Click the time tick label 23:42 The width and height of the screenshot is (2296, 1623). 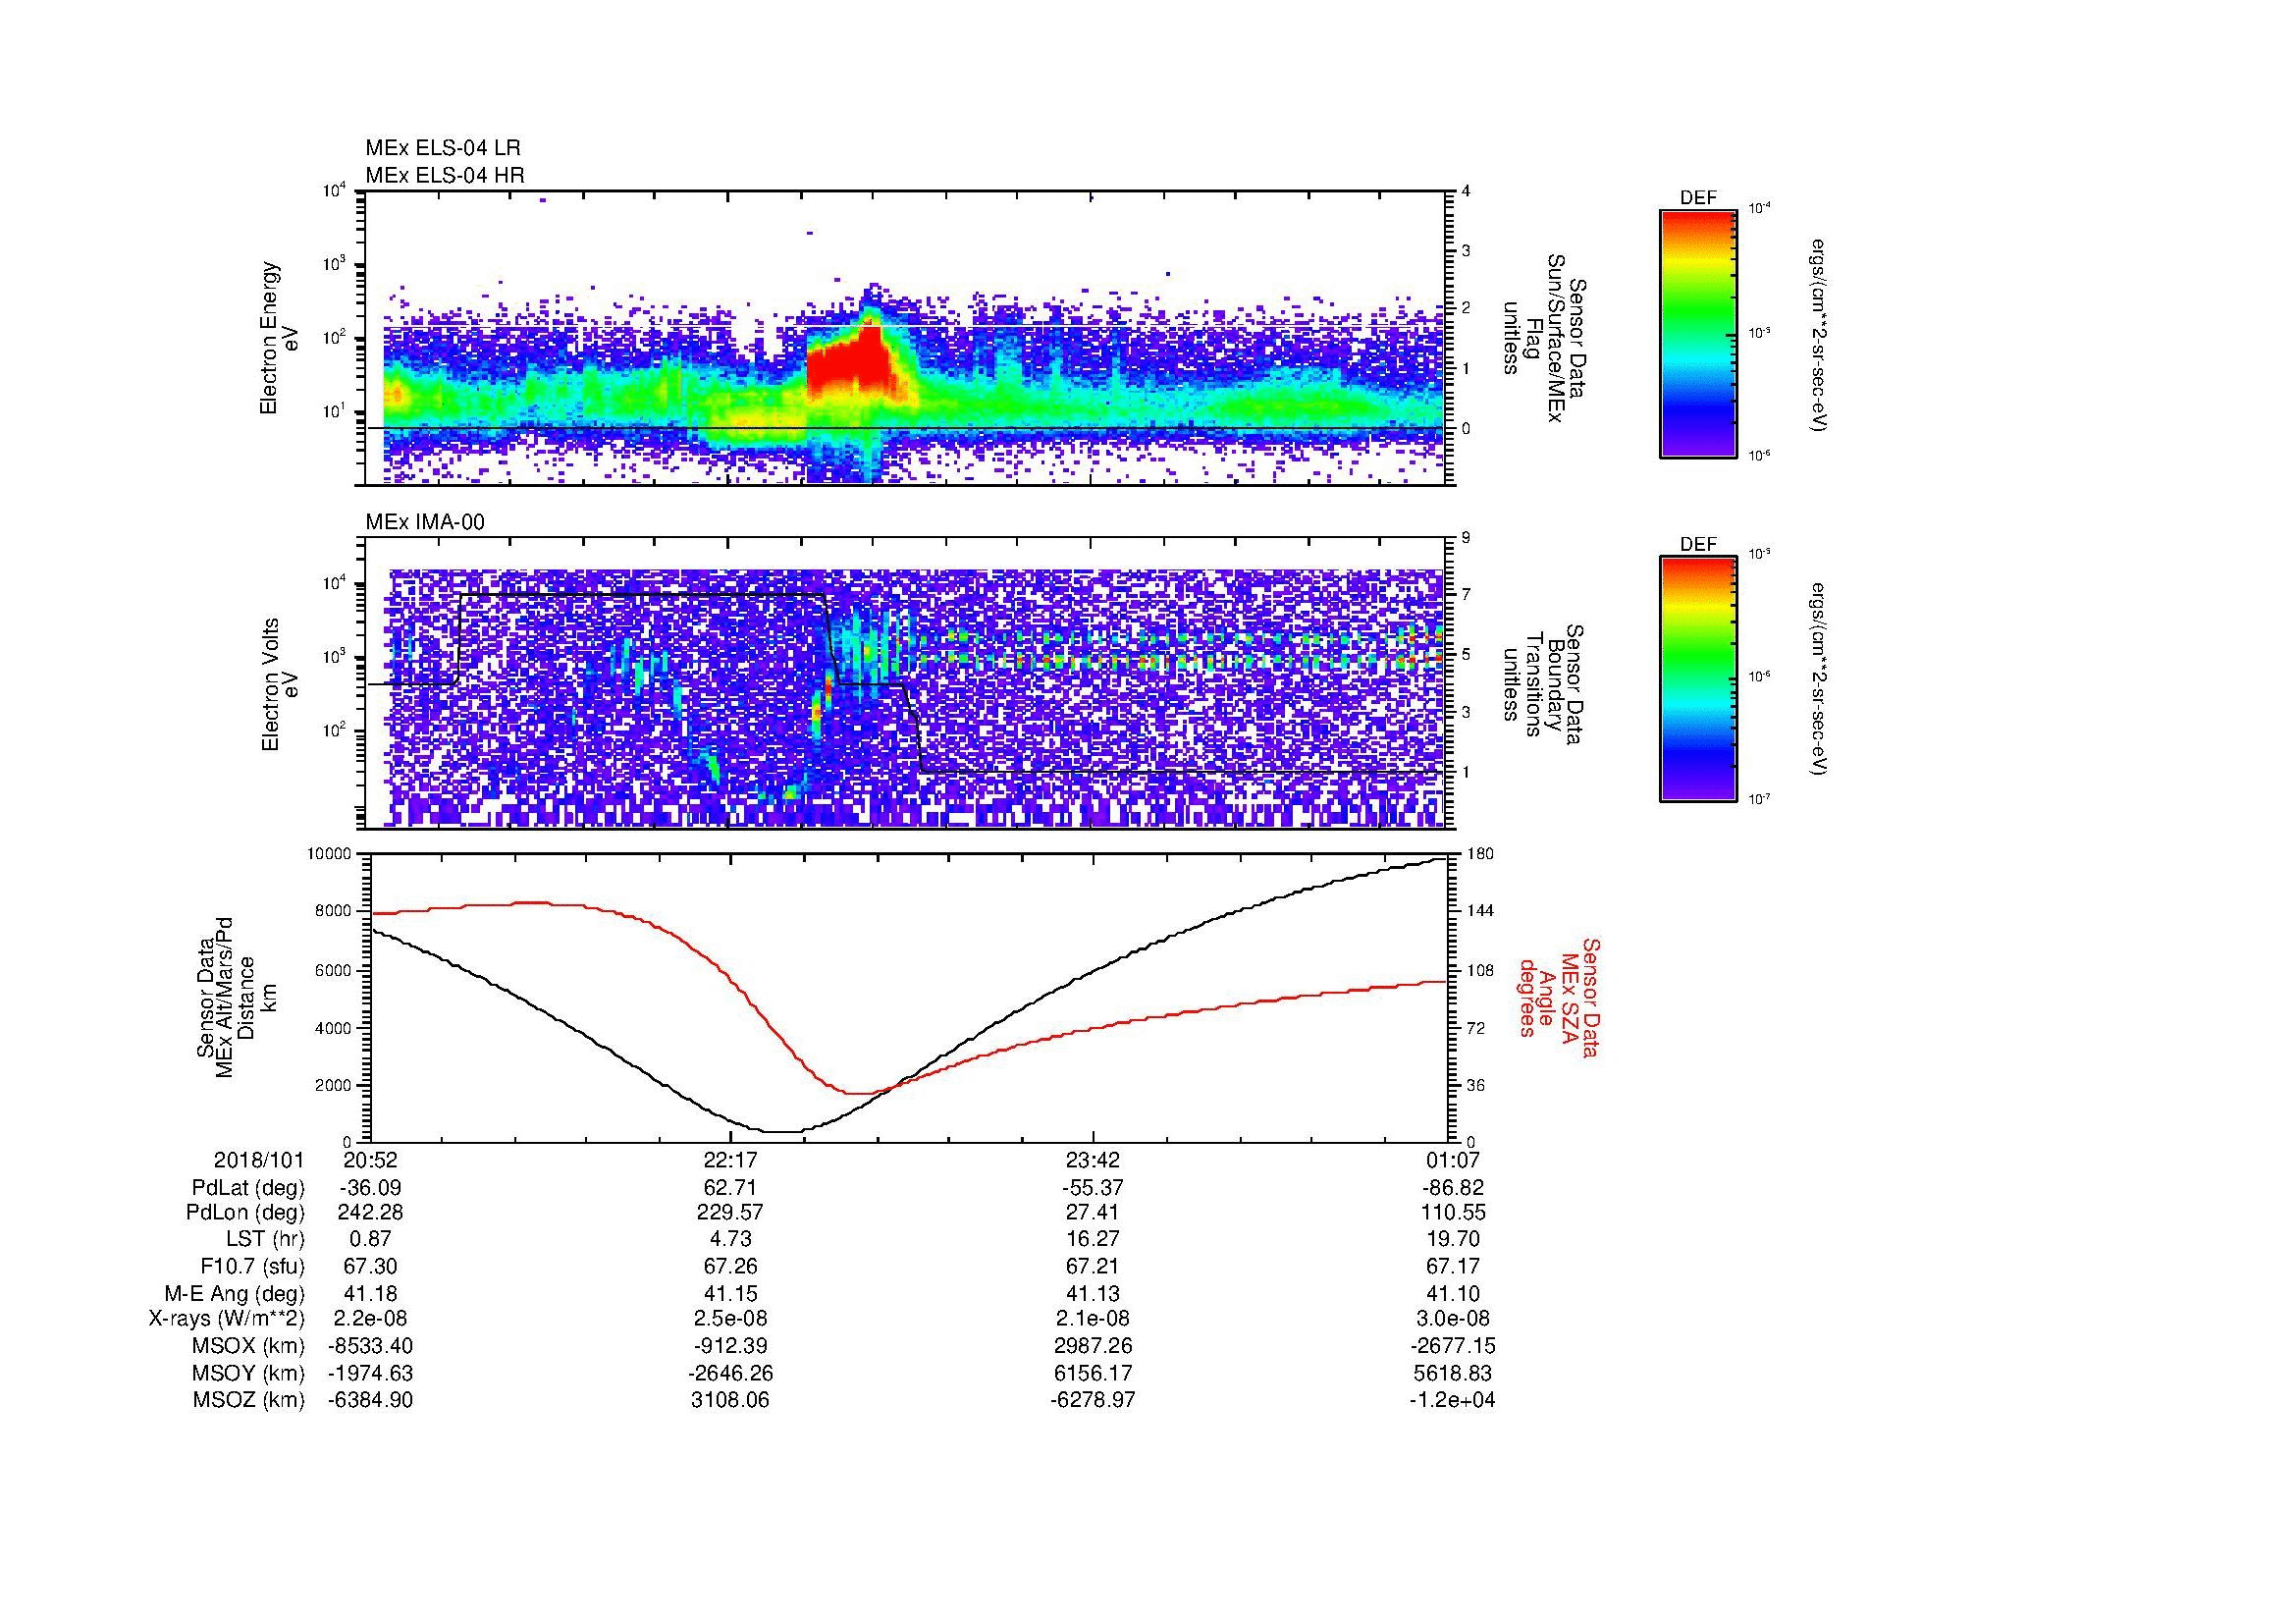coord(1093,1160)
